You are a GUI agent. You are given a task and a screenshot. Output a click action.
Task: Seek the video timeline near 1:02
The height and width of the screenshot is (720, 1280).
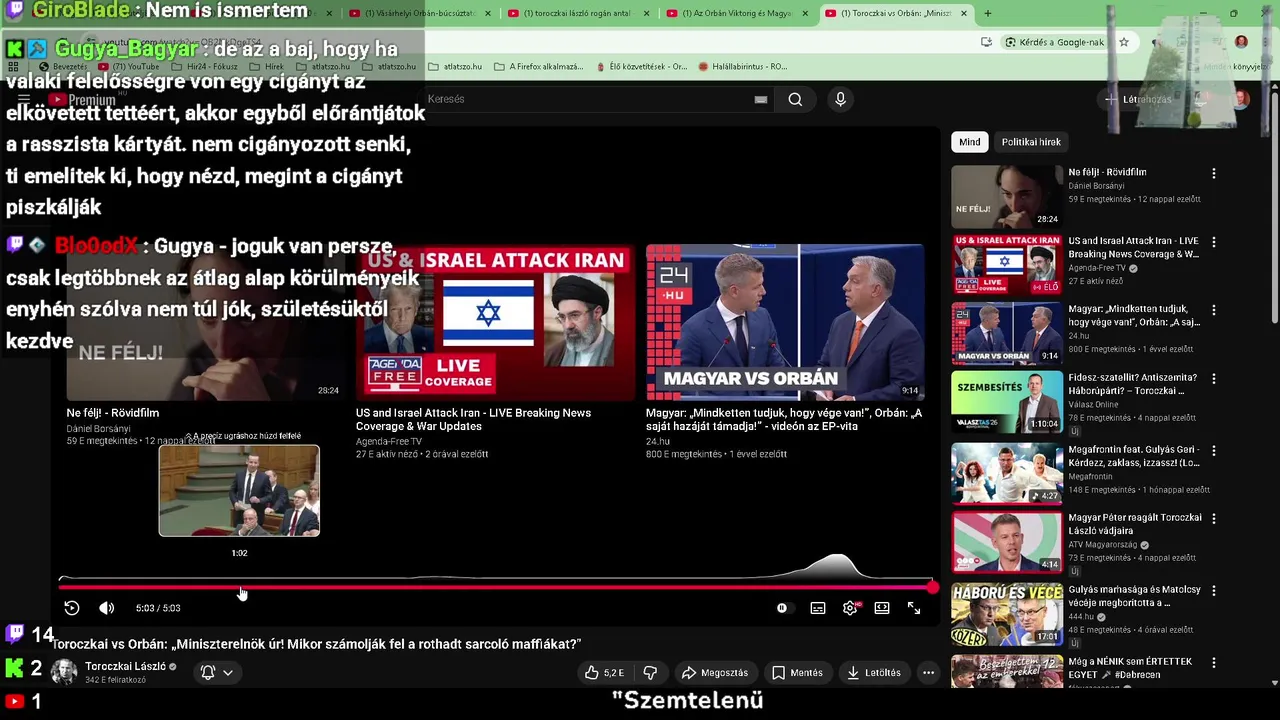tap(240, 588)
